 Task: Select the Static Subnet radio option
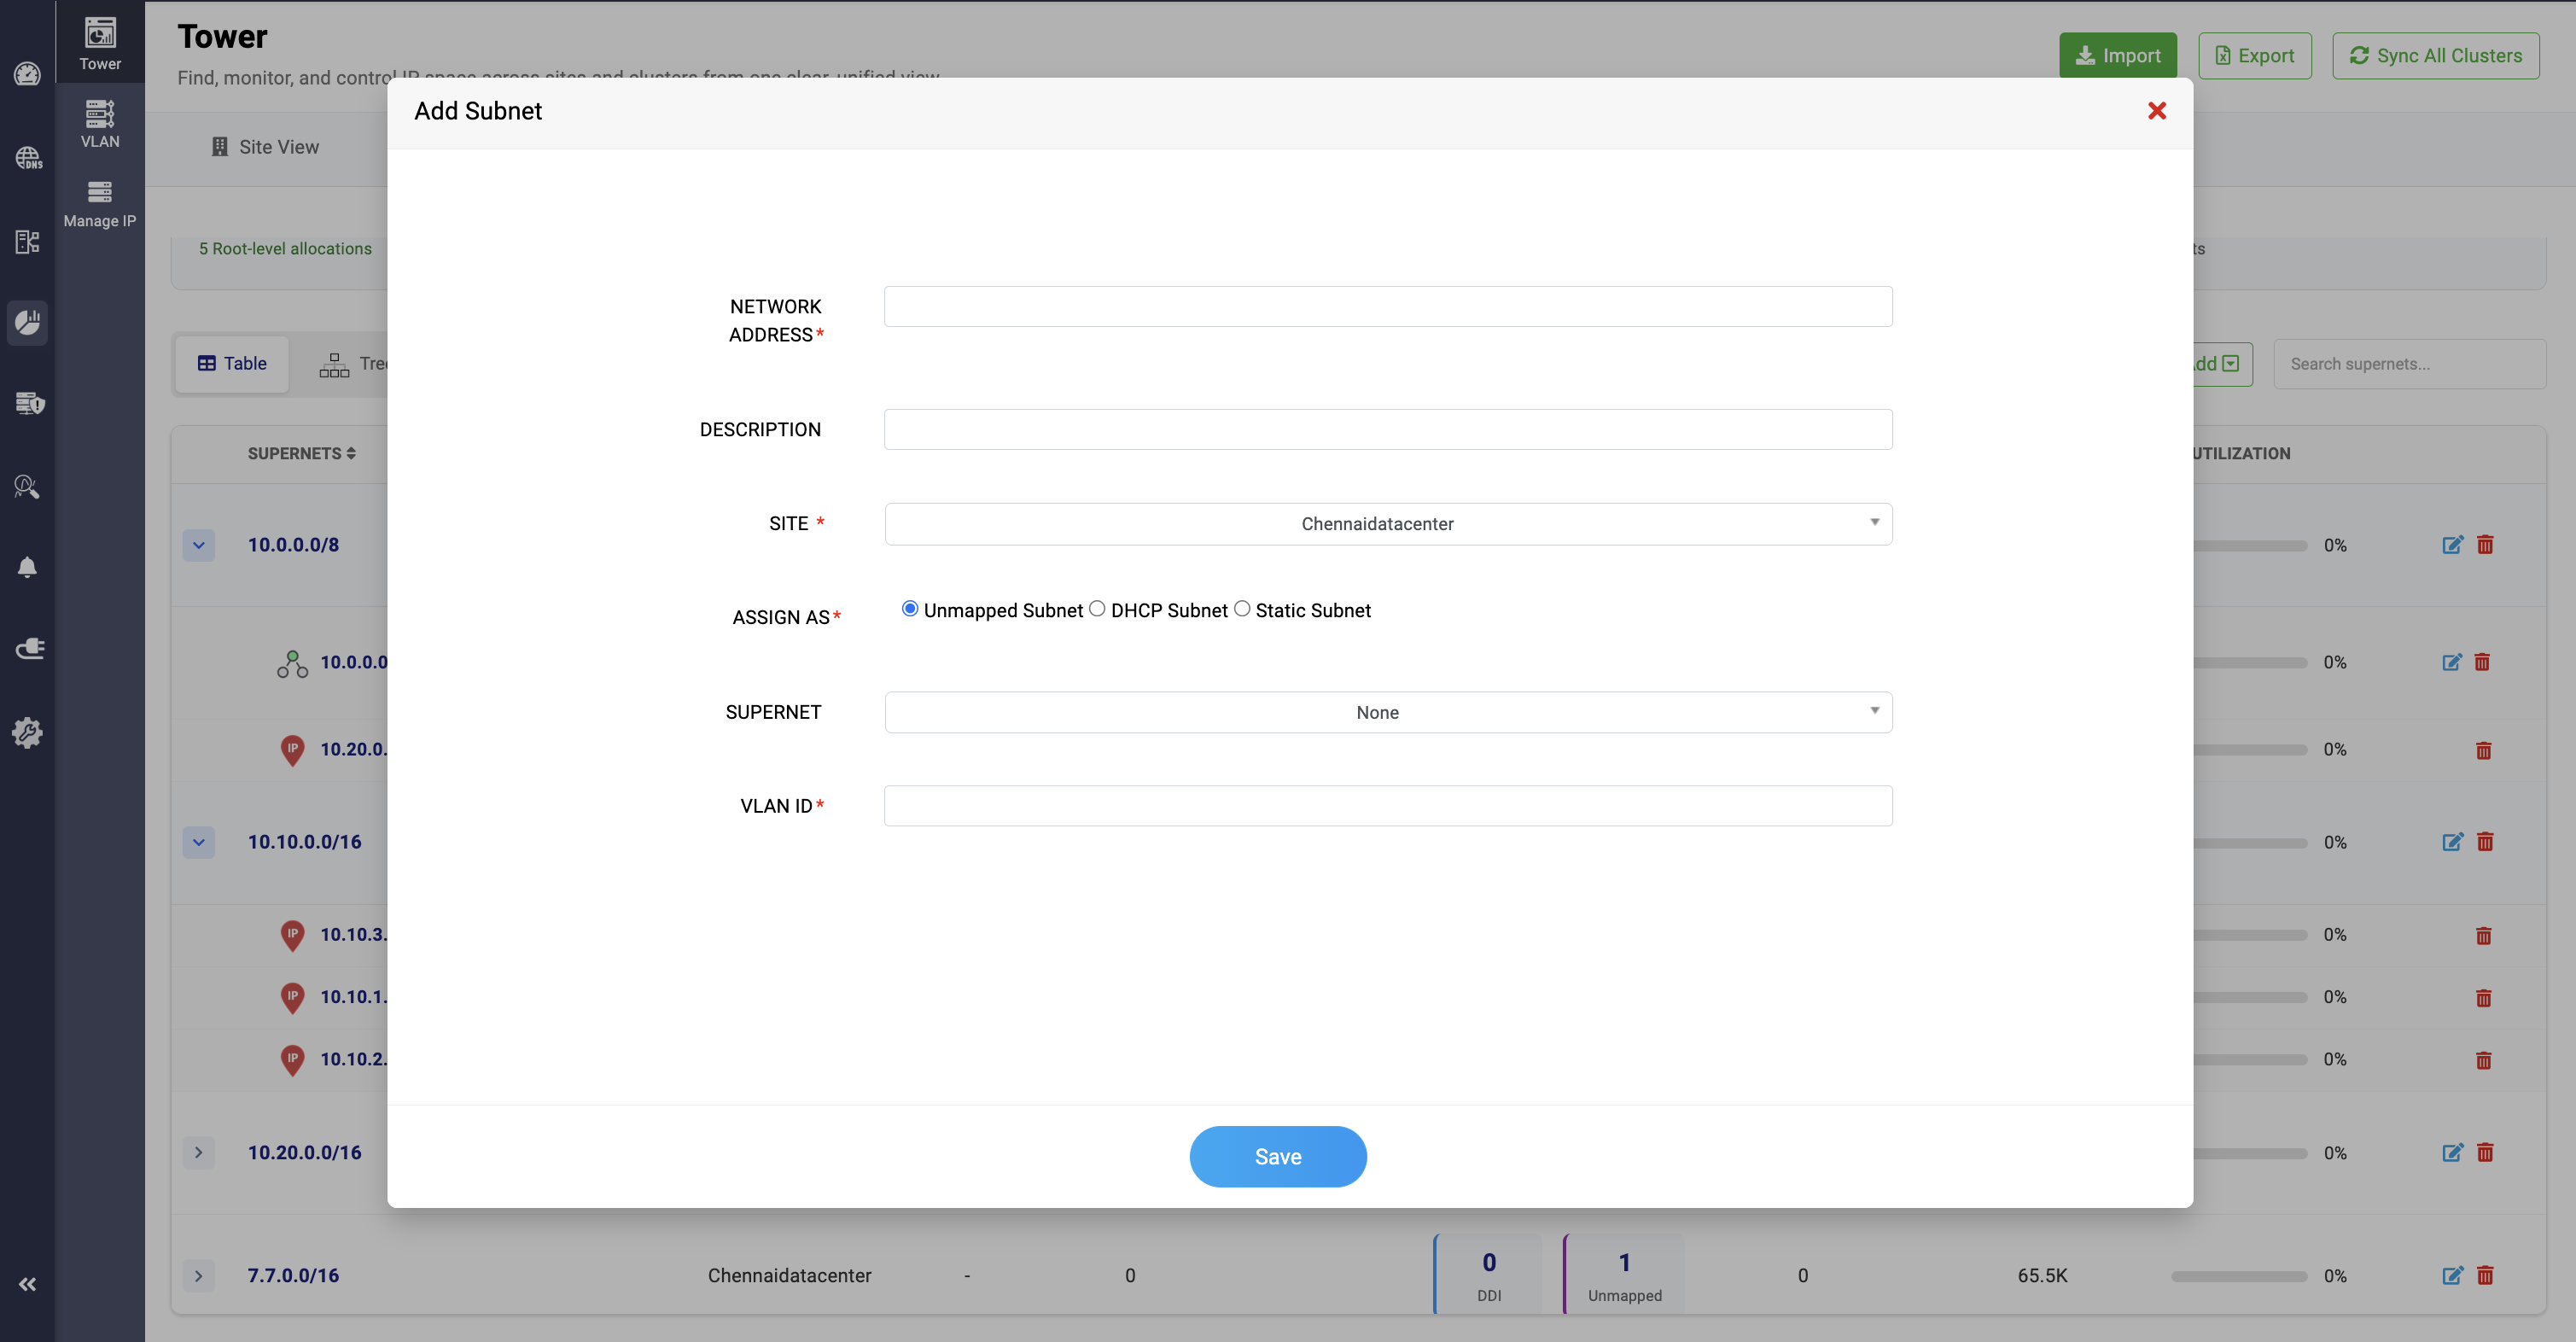pyautogui.click(x=1242, y=609)
